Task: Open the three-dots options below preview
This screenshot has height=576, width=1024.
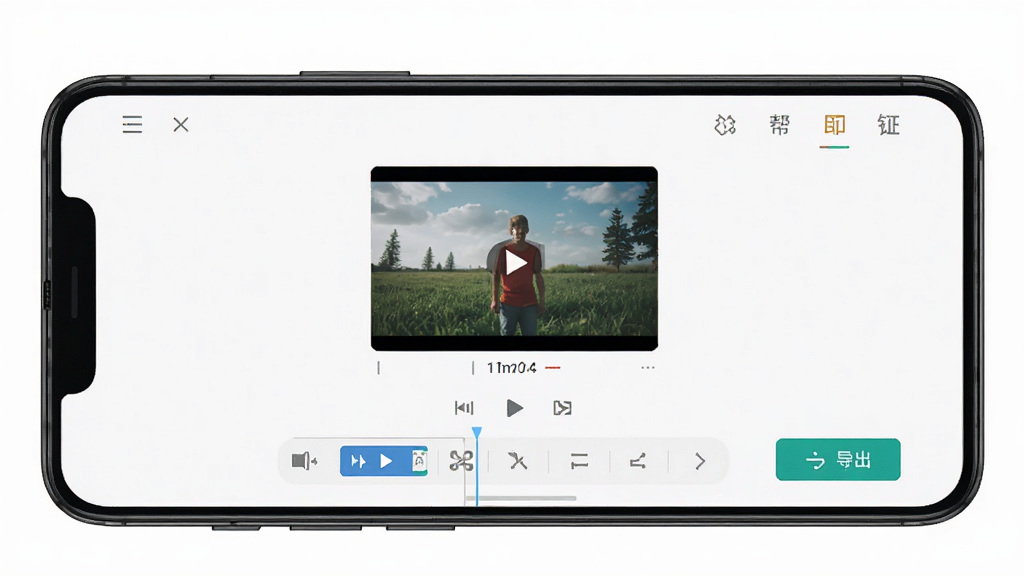Action: tap(647, 368)
